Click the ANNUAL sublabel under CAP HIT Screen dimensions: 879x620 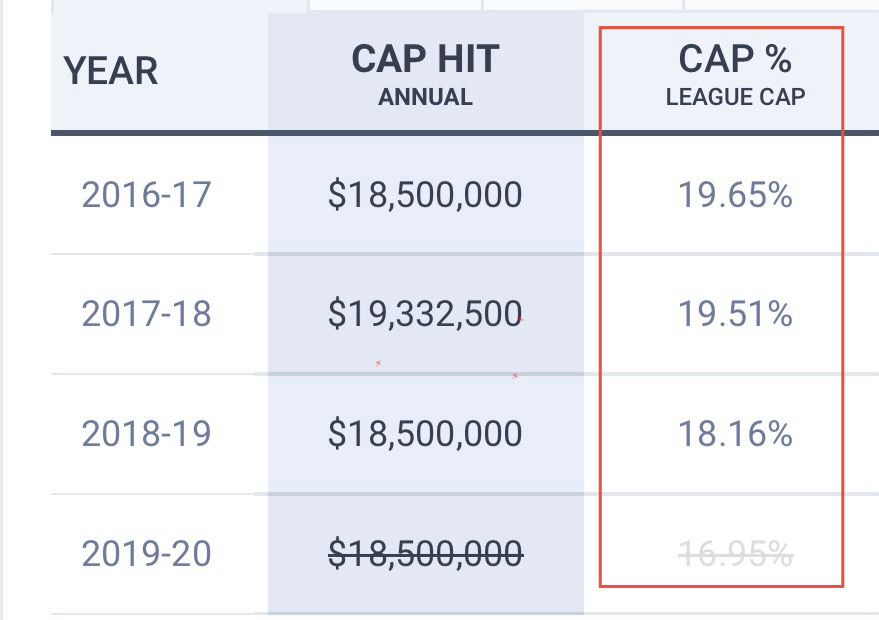pos(425,98)
